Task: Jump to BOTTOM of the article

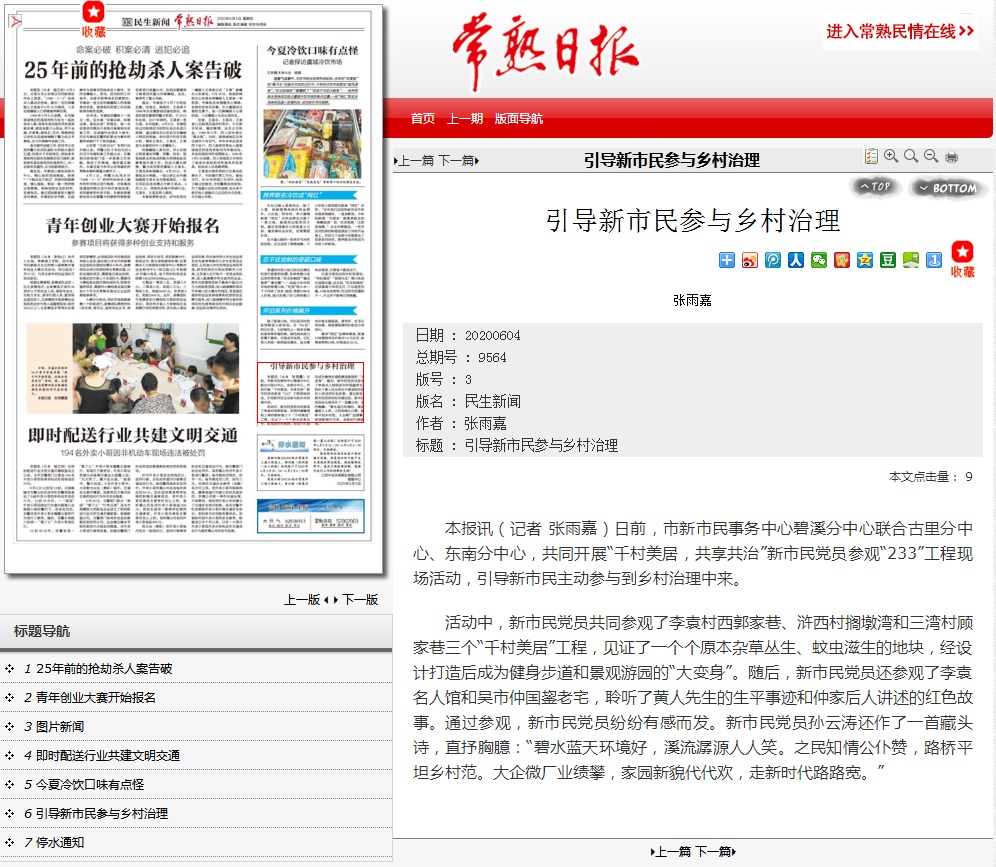Action: [947, 188]
